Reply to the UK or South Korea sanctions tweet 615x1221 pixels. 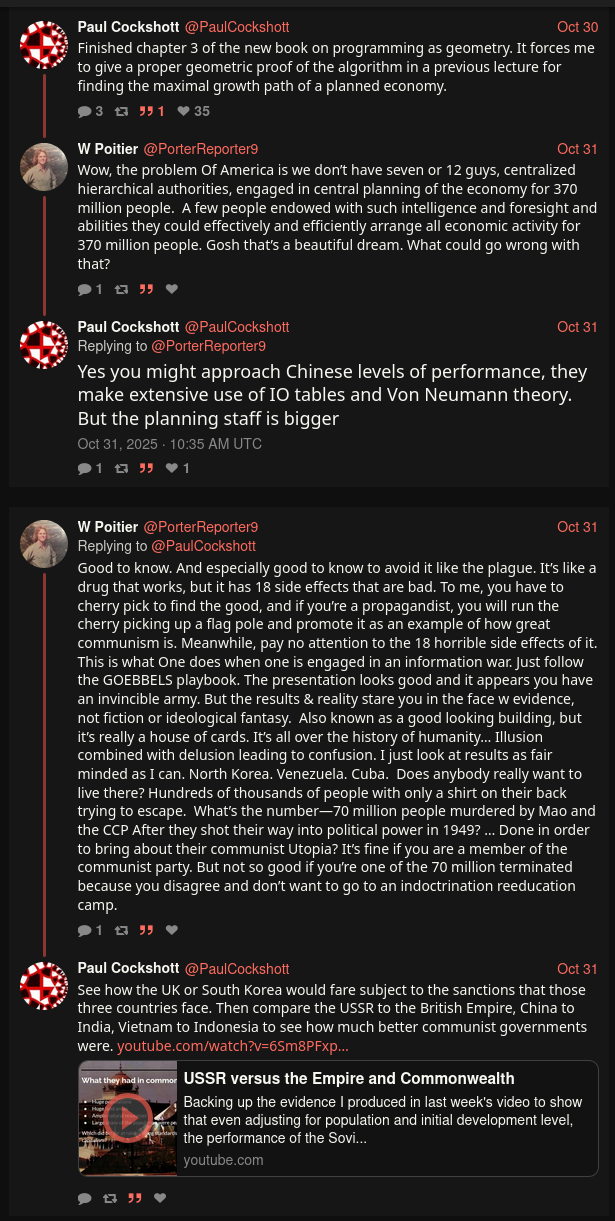[x=85, y=1198]
